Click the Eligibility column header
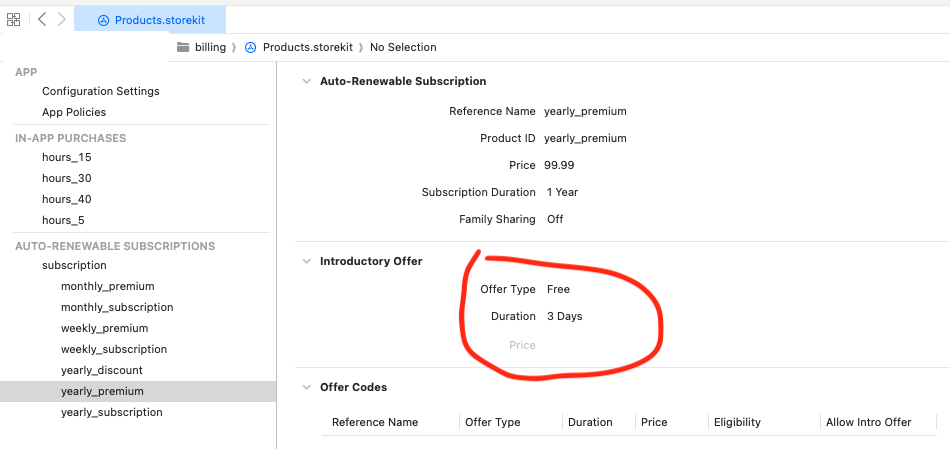The image size is (950, 449). [737, 422]
